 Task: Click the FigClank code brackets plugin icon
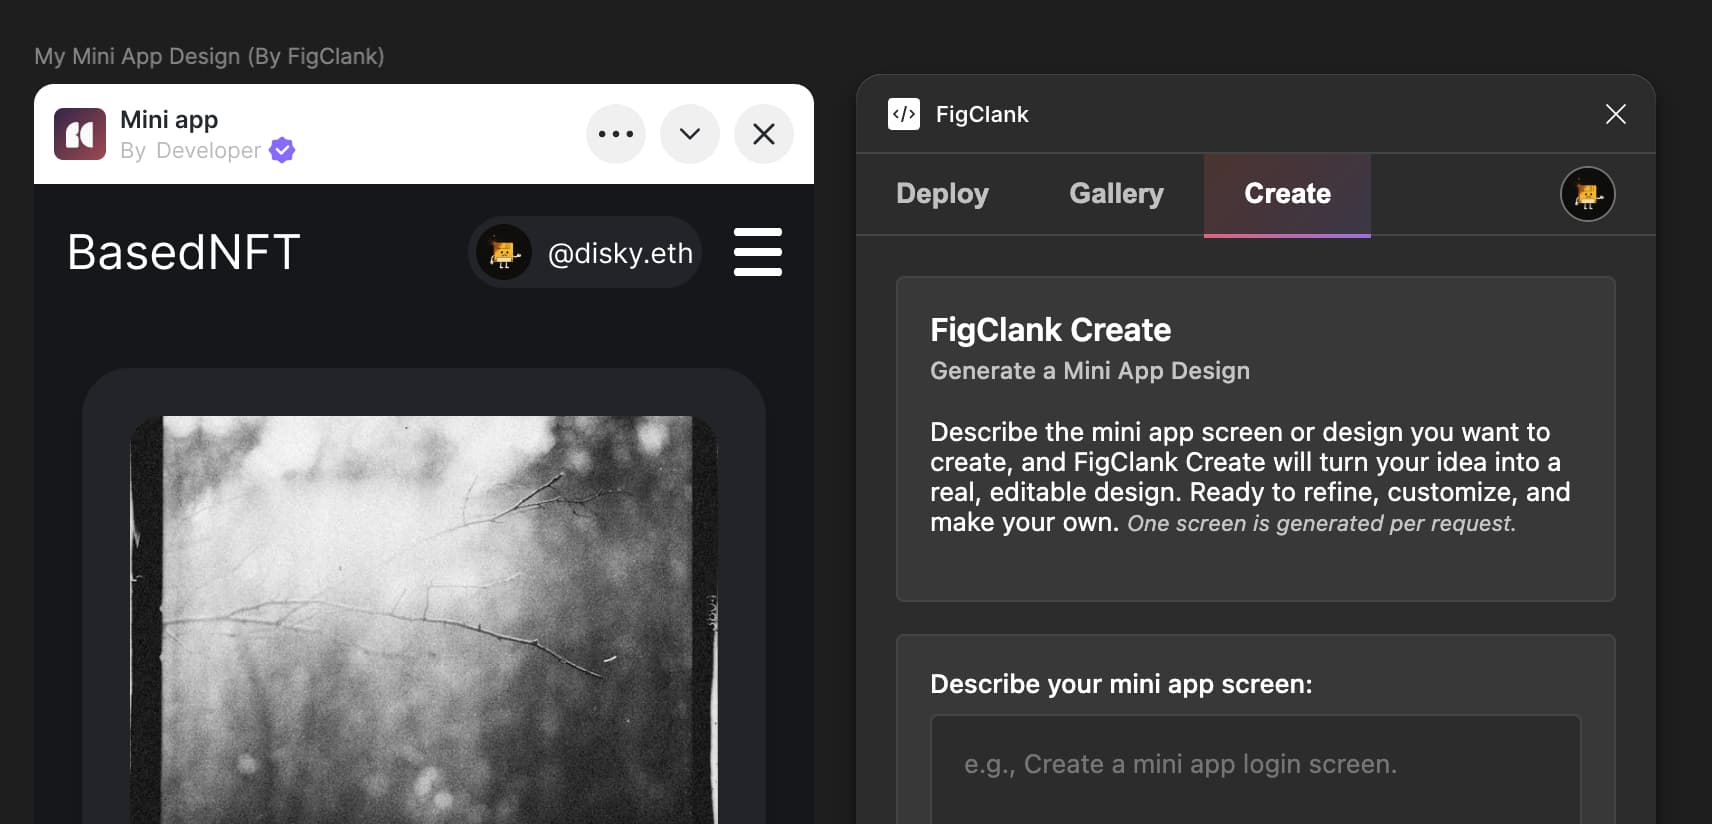(904, 114)
